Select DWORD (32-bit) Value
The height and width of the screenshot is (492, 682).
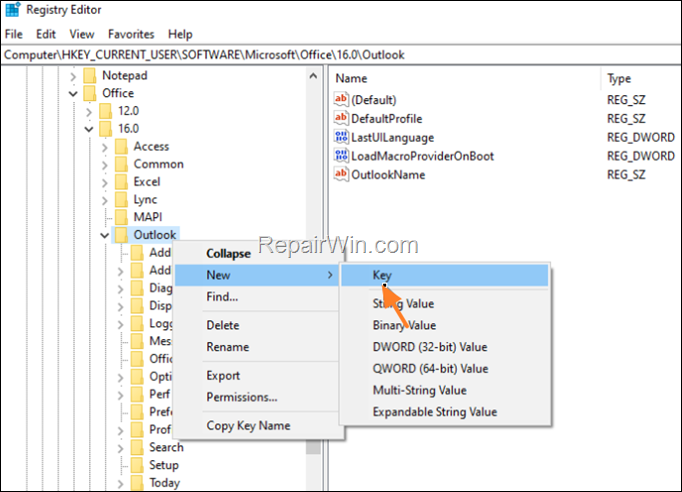point(445,347)
